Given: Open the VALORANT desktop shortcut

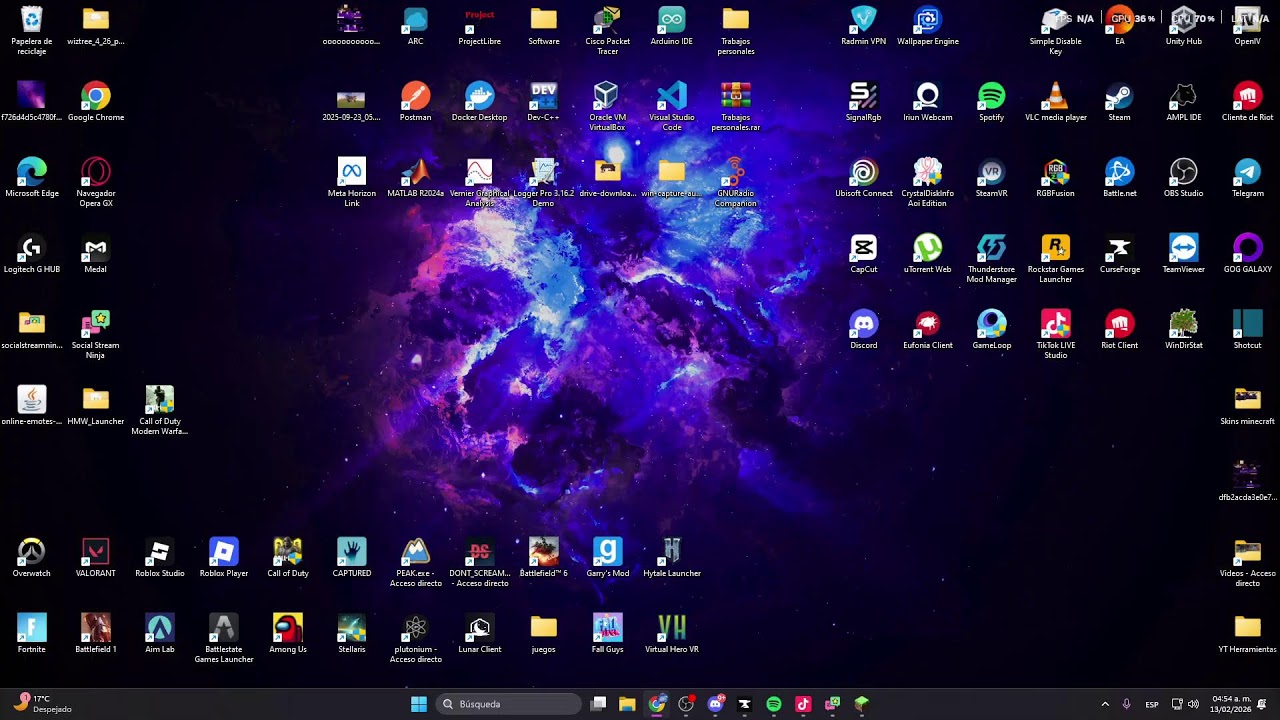Looking at the screenshot, I should pos(96,553).
